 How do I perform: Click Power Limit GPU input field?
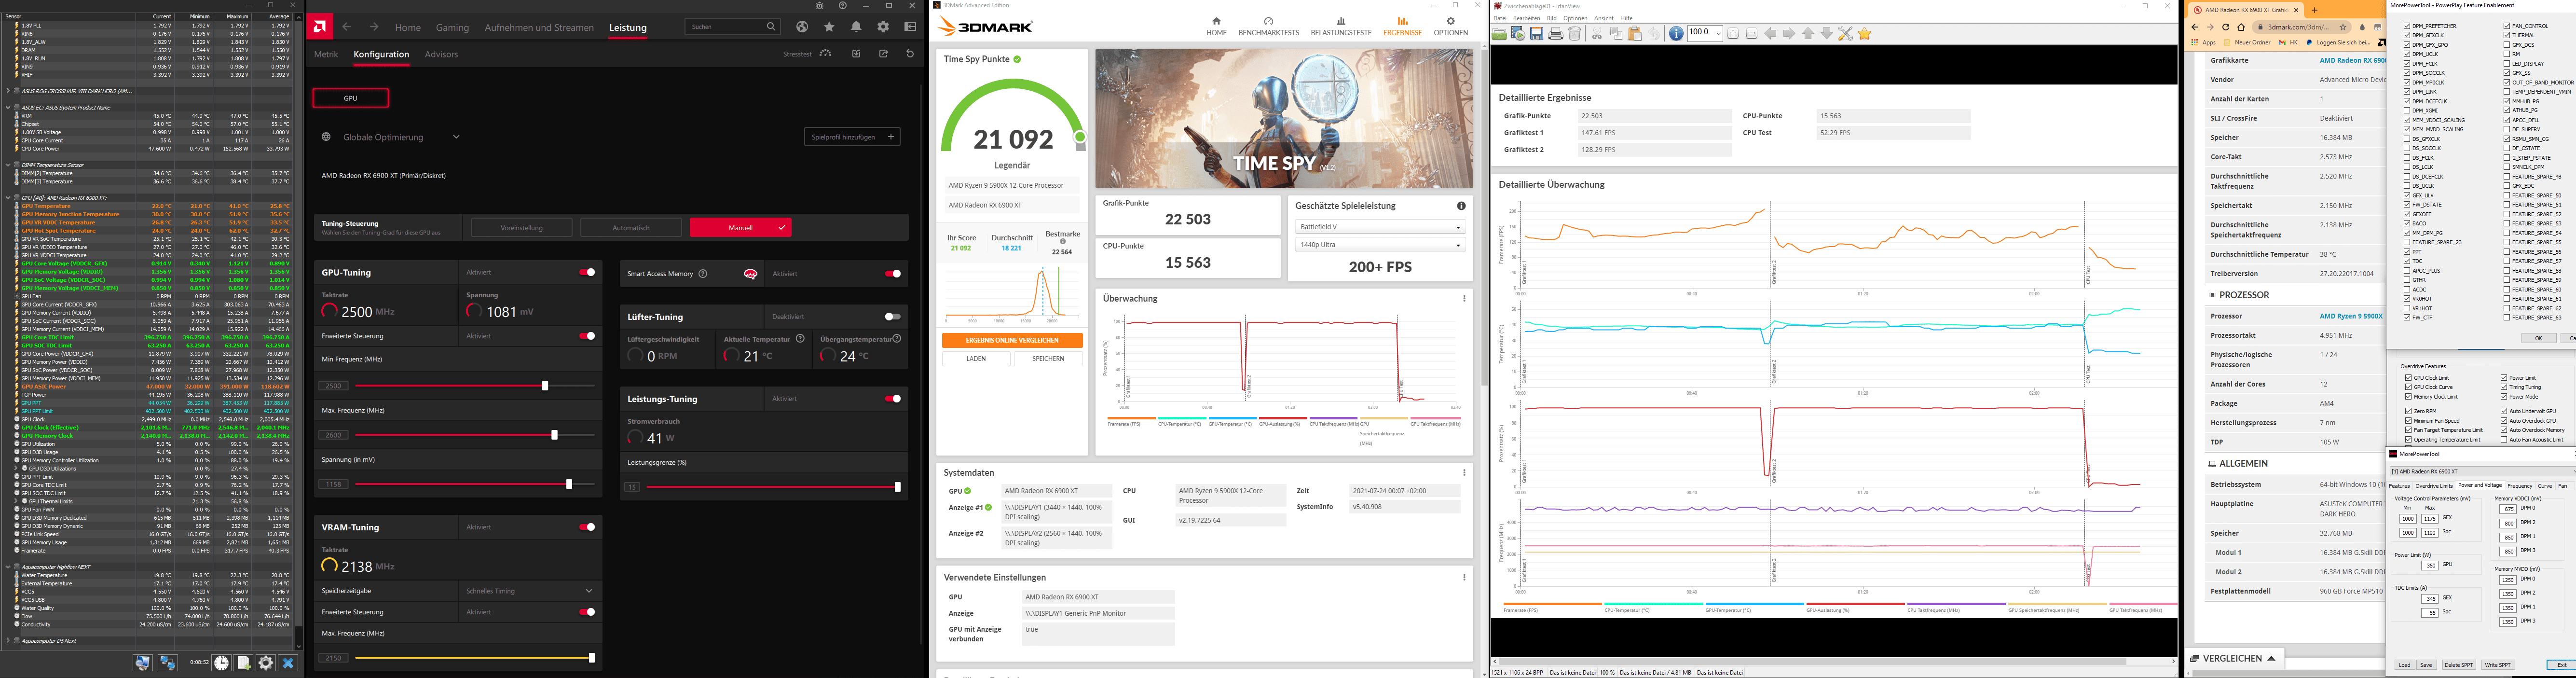coord(2430,565)
